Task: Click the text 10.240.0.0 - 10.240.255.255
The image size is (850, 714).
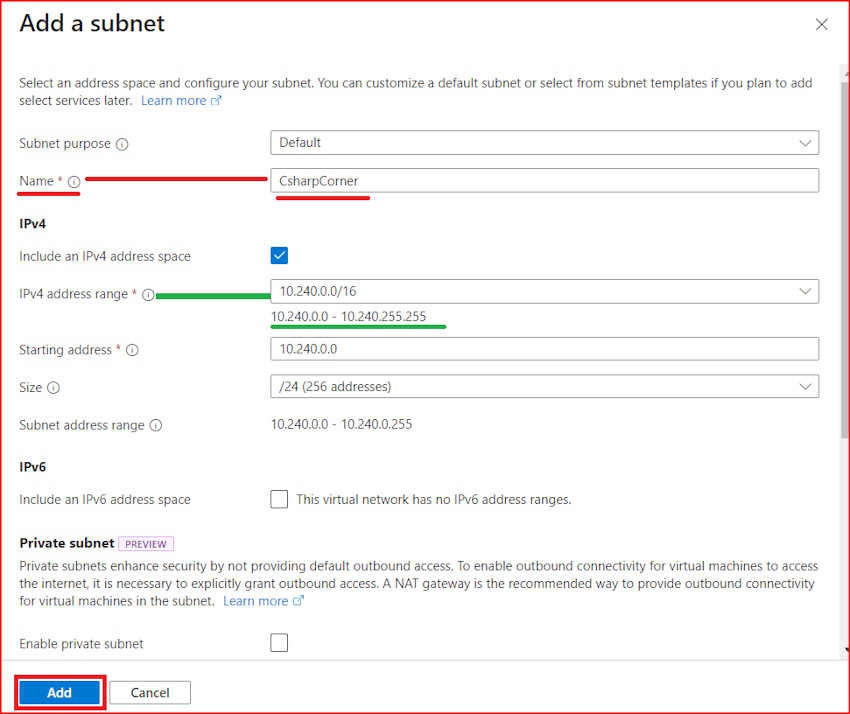Action: click(349, 317)
